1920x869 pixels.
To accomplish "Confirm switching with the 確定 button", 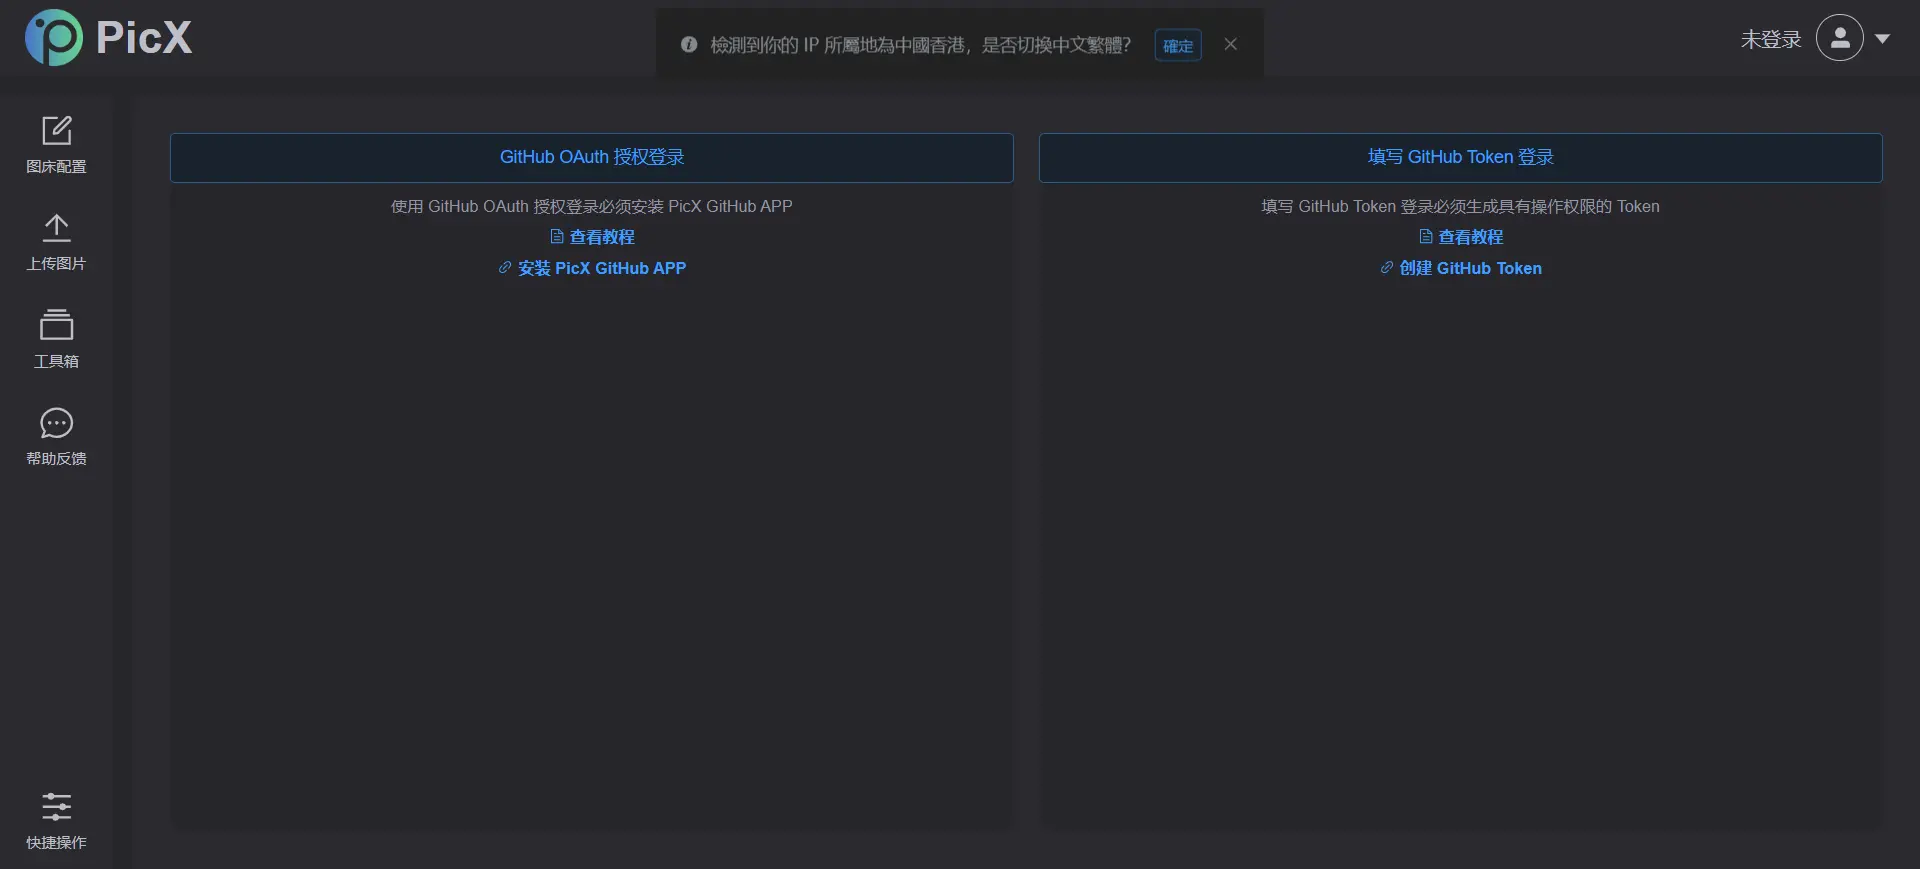I will point(1178,46).
